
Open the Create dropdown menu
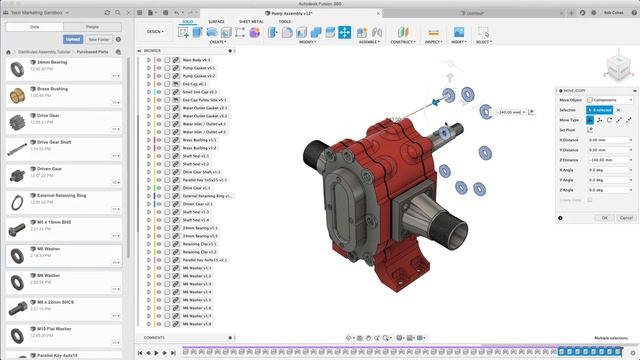(x=218, y=42)
